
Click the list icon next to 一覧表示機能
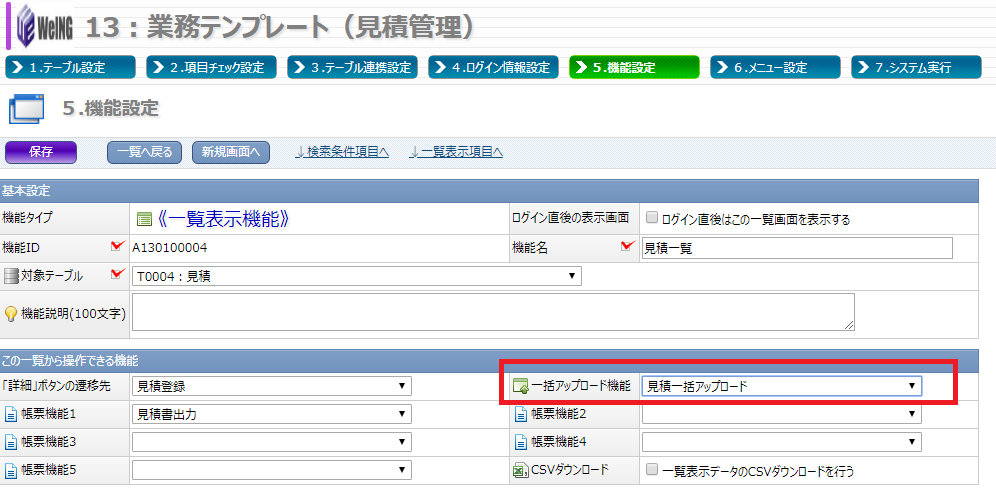[143, 219]
